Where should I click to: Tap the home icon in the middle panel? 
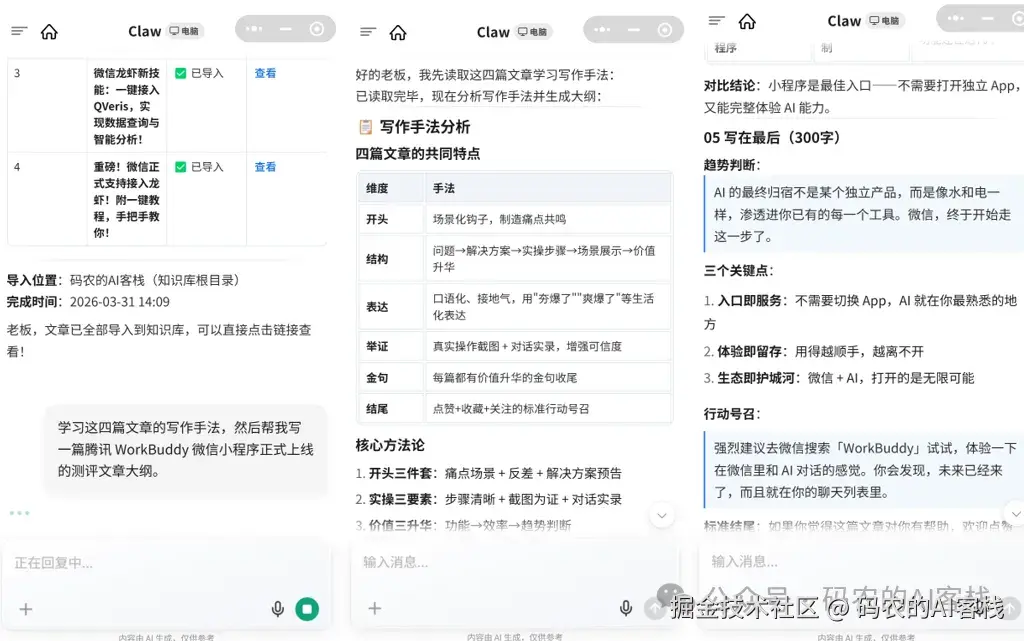click(x=398, y=32)
